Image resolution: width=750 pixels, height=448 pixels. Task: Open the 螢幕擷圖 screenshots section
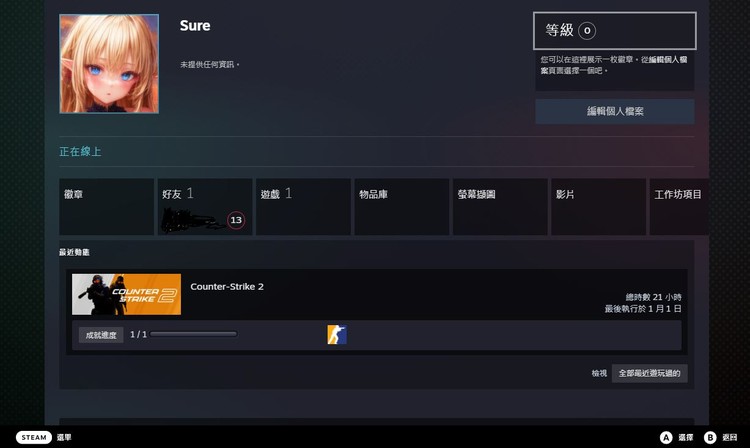click(x=499, y=206)
